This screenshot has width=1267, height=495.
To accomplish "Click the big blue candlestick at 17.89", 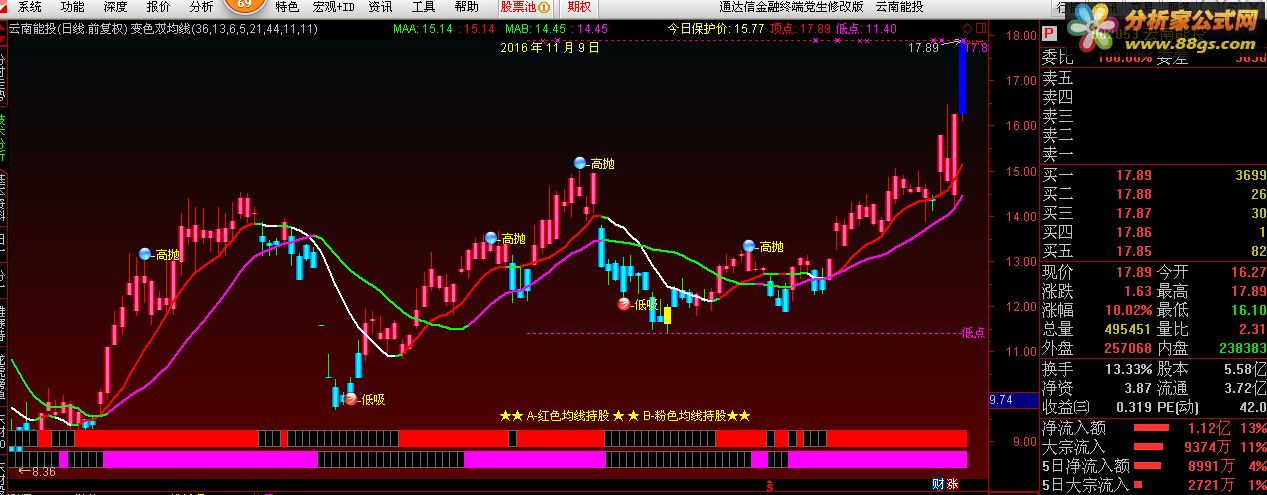I will click(x=961, y=77).
